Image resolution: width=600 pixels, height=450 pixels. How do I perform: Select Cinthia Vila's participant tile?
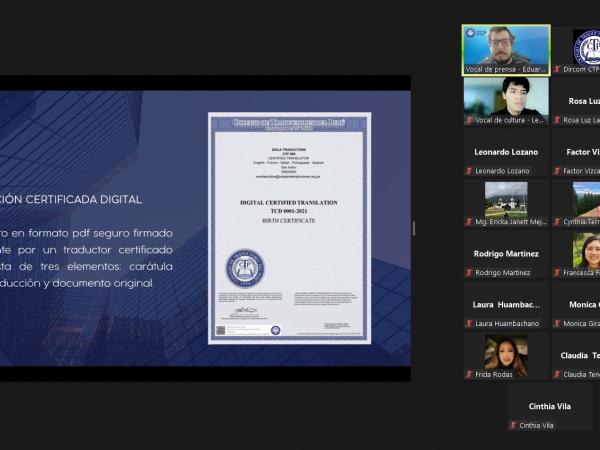tap(550, 406)
